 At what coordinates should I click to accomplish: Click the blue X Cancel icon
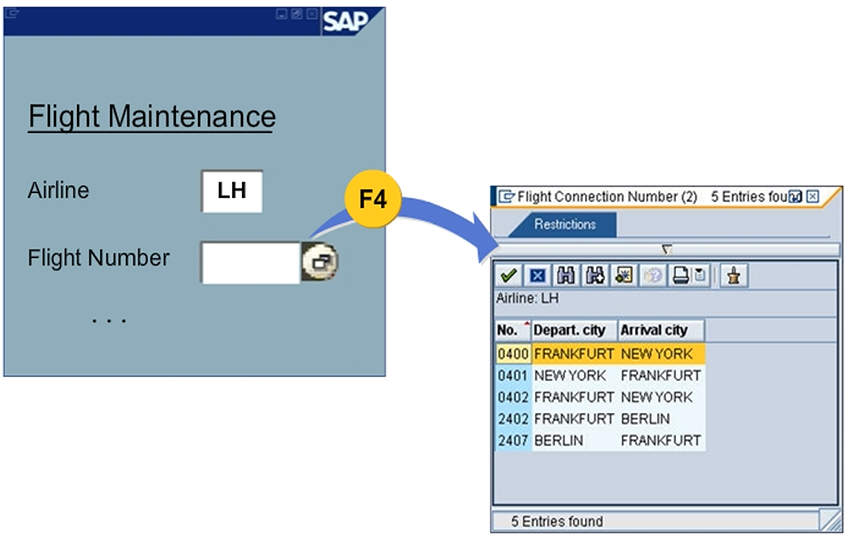[537, 276]
